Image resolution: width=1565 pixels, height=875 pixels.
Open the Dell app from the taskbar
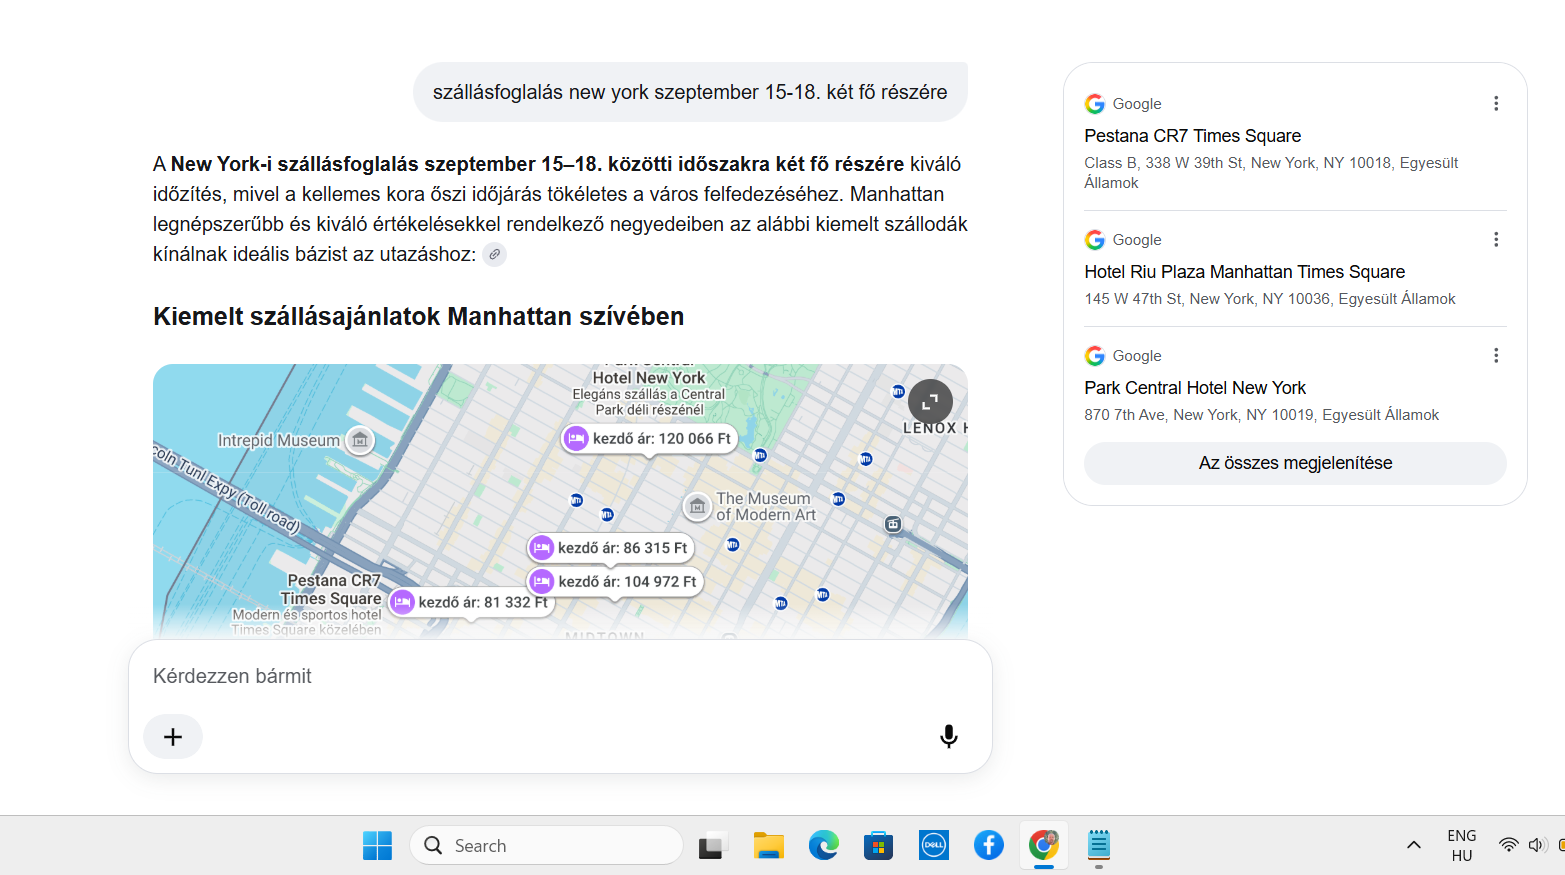(934, 846)
